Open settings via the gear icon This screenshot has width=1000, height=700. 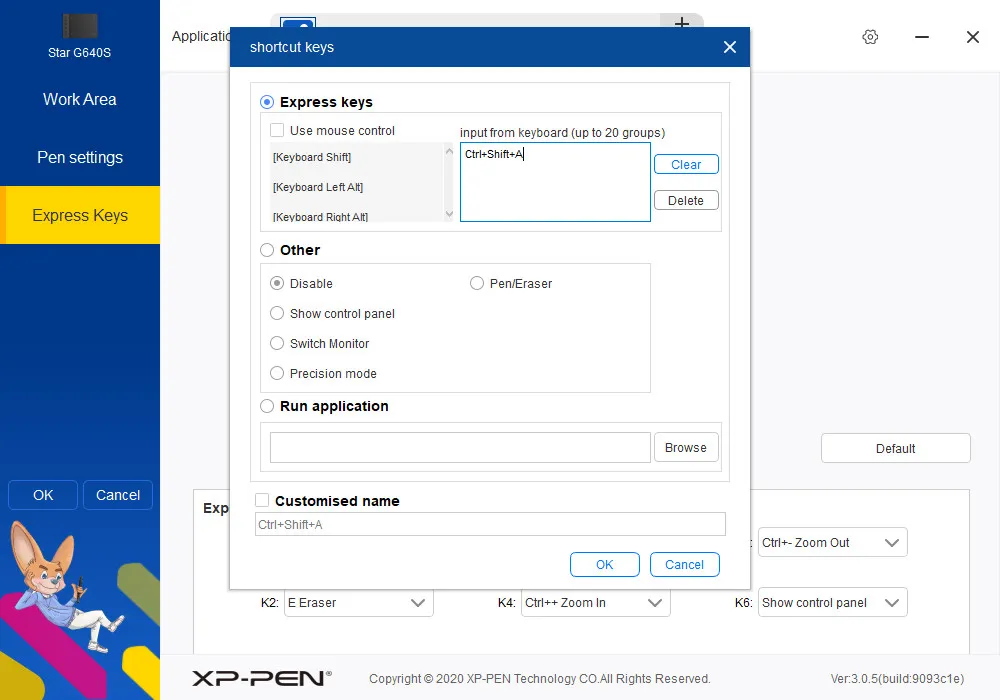870,37
